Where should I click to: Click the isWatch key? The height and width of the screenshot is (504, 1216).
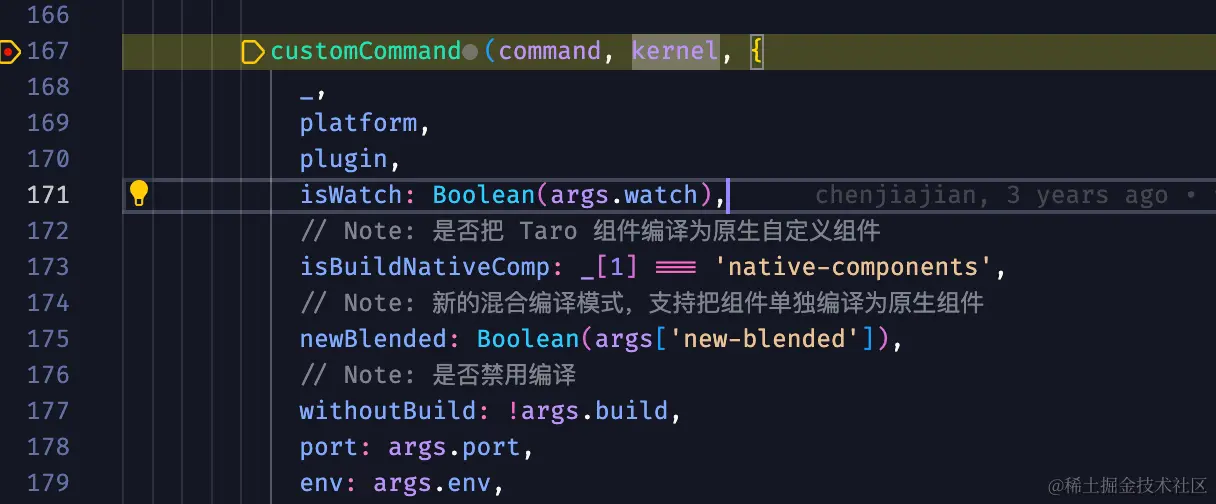click(351, 195)
